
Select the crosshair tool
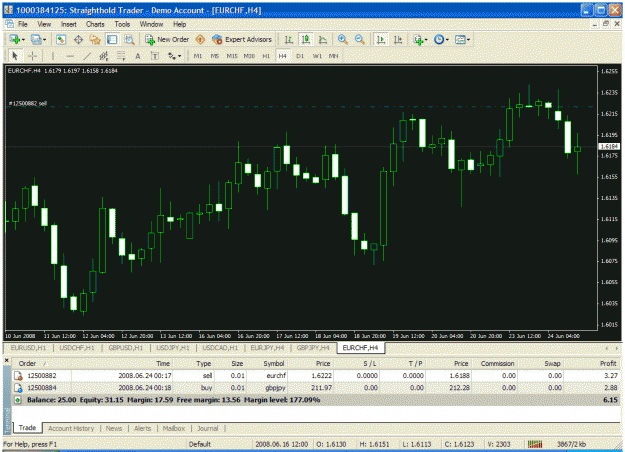tap(32, 56)
